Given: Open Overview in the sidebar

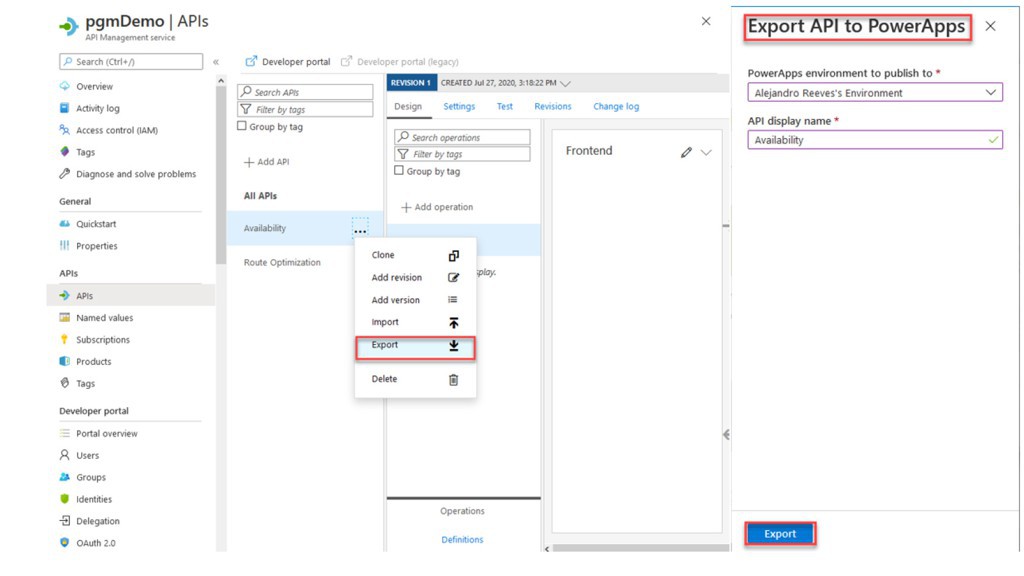Looking at the screenshot, I should [x=94, y=86].
